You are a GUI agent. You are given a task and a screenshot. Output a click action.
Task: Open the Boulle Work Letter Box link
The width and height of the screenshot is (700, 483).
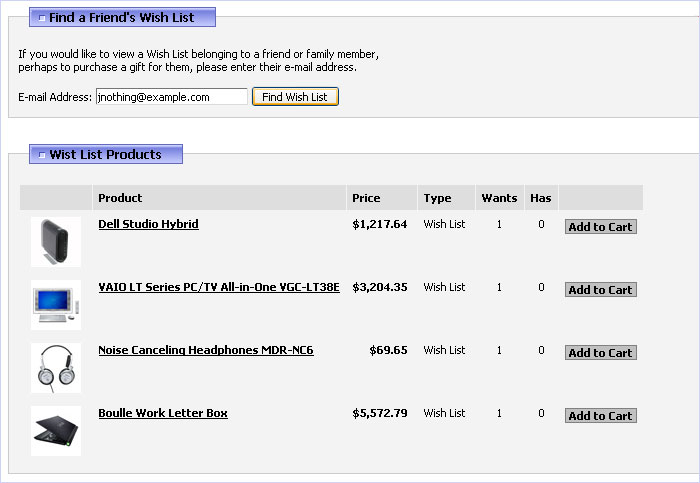[163, 413]
